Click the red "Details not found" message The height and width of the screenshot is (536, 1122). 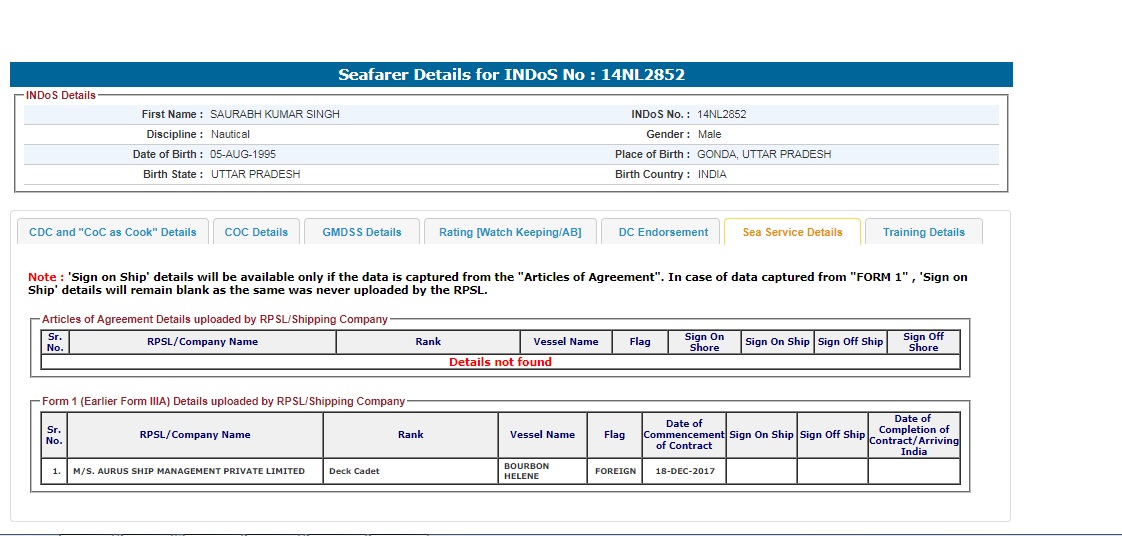coord(500,362)
